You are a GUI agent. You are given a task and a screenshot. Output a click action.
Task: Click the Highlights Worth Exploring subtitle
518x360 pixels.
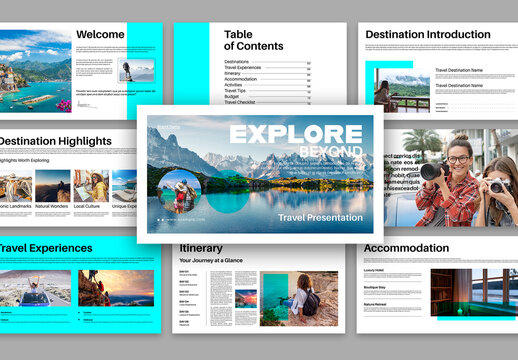tap(24, 160)
